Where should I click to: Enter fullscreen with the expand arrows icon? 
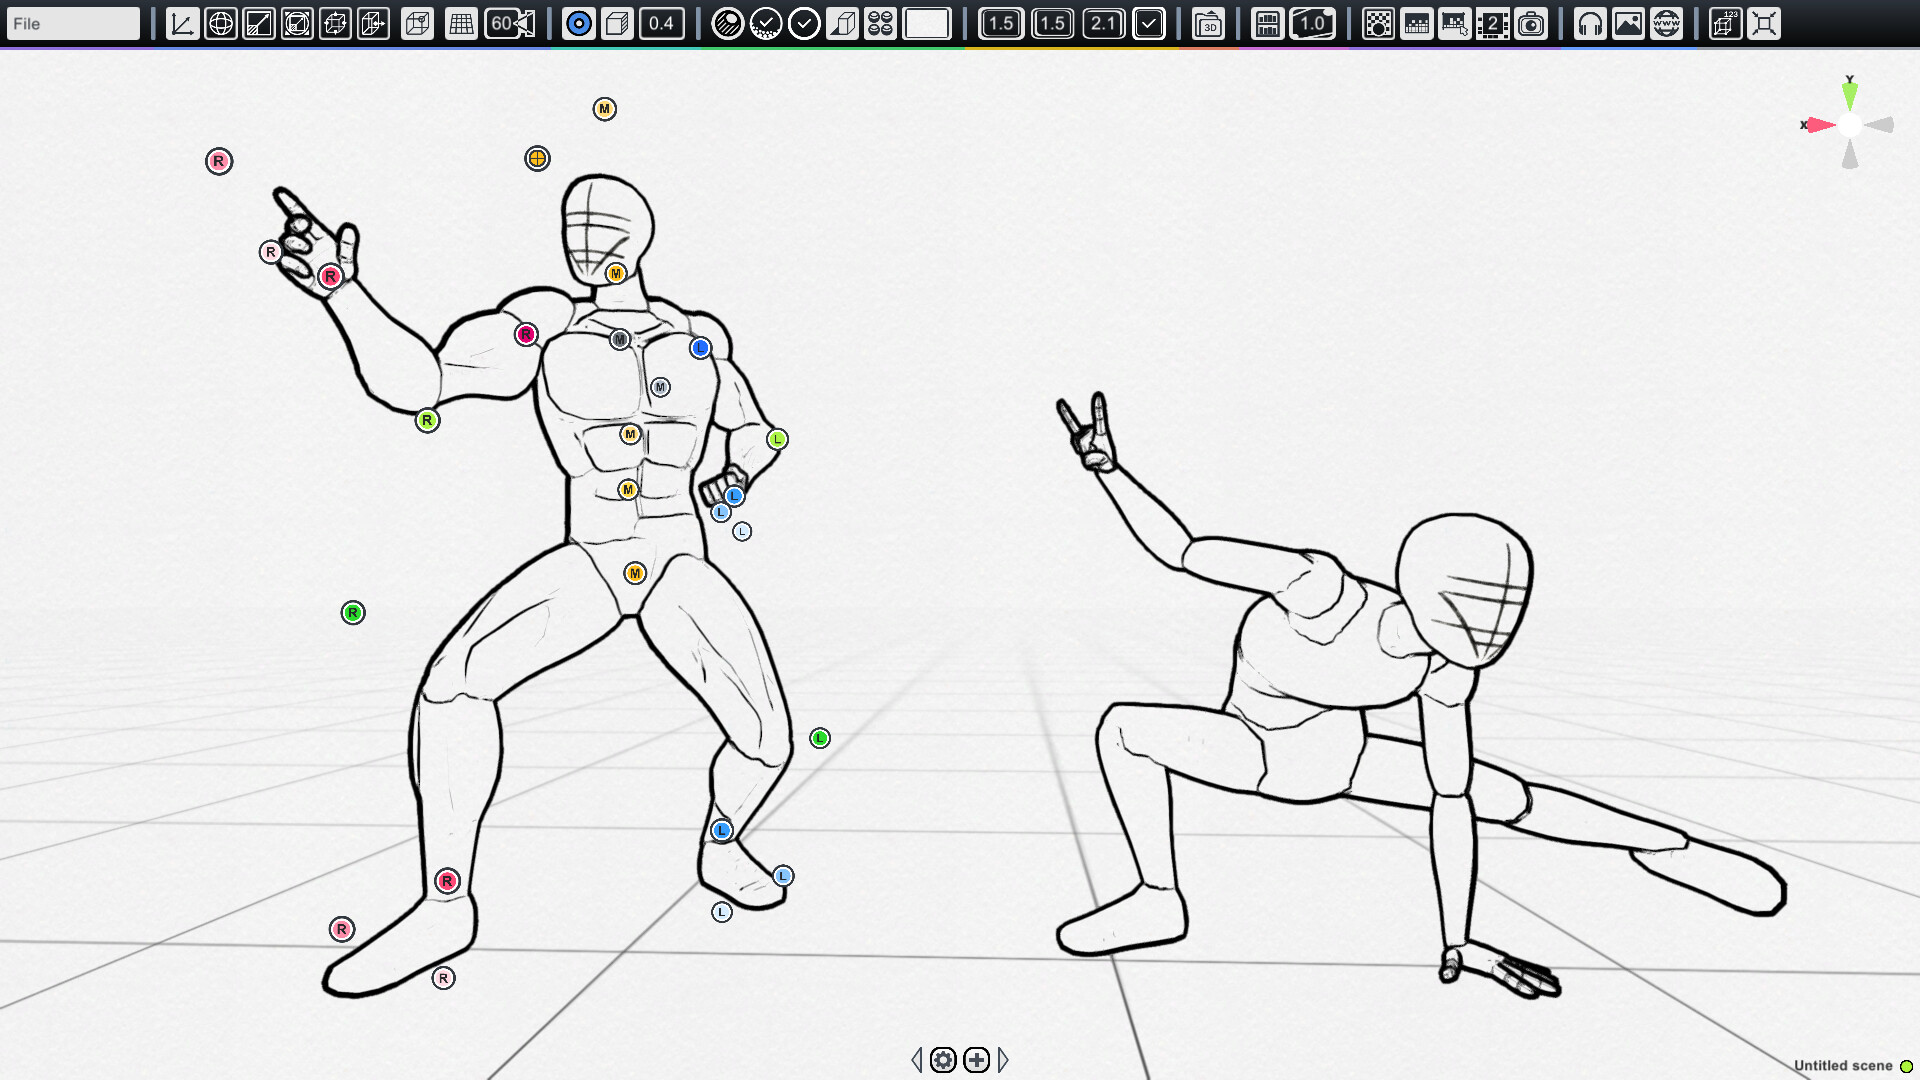point(1765,22)
